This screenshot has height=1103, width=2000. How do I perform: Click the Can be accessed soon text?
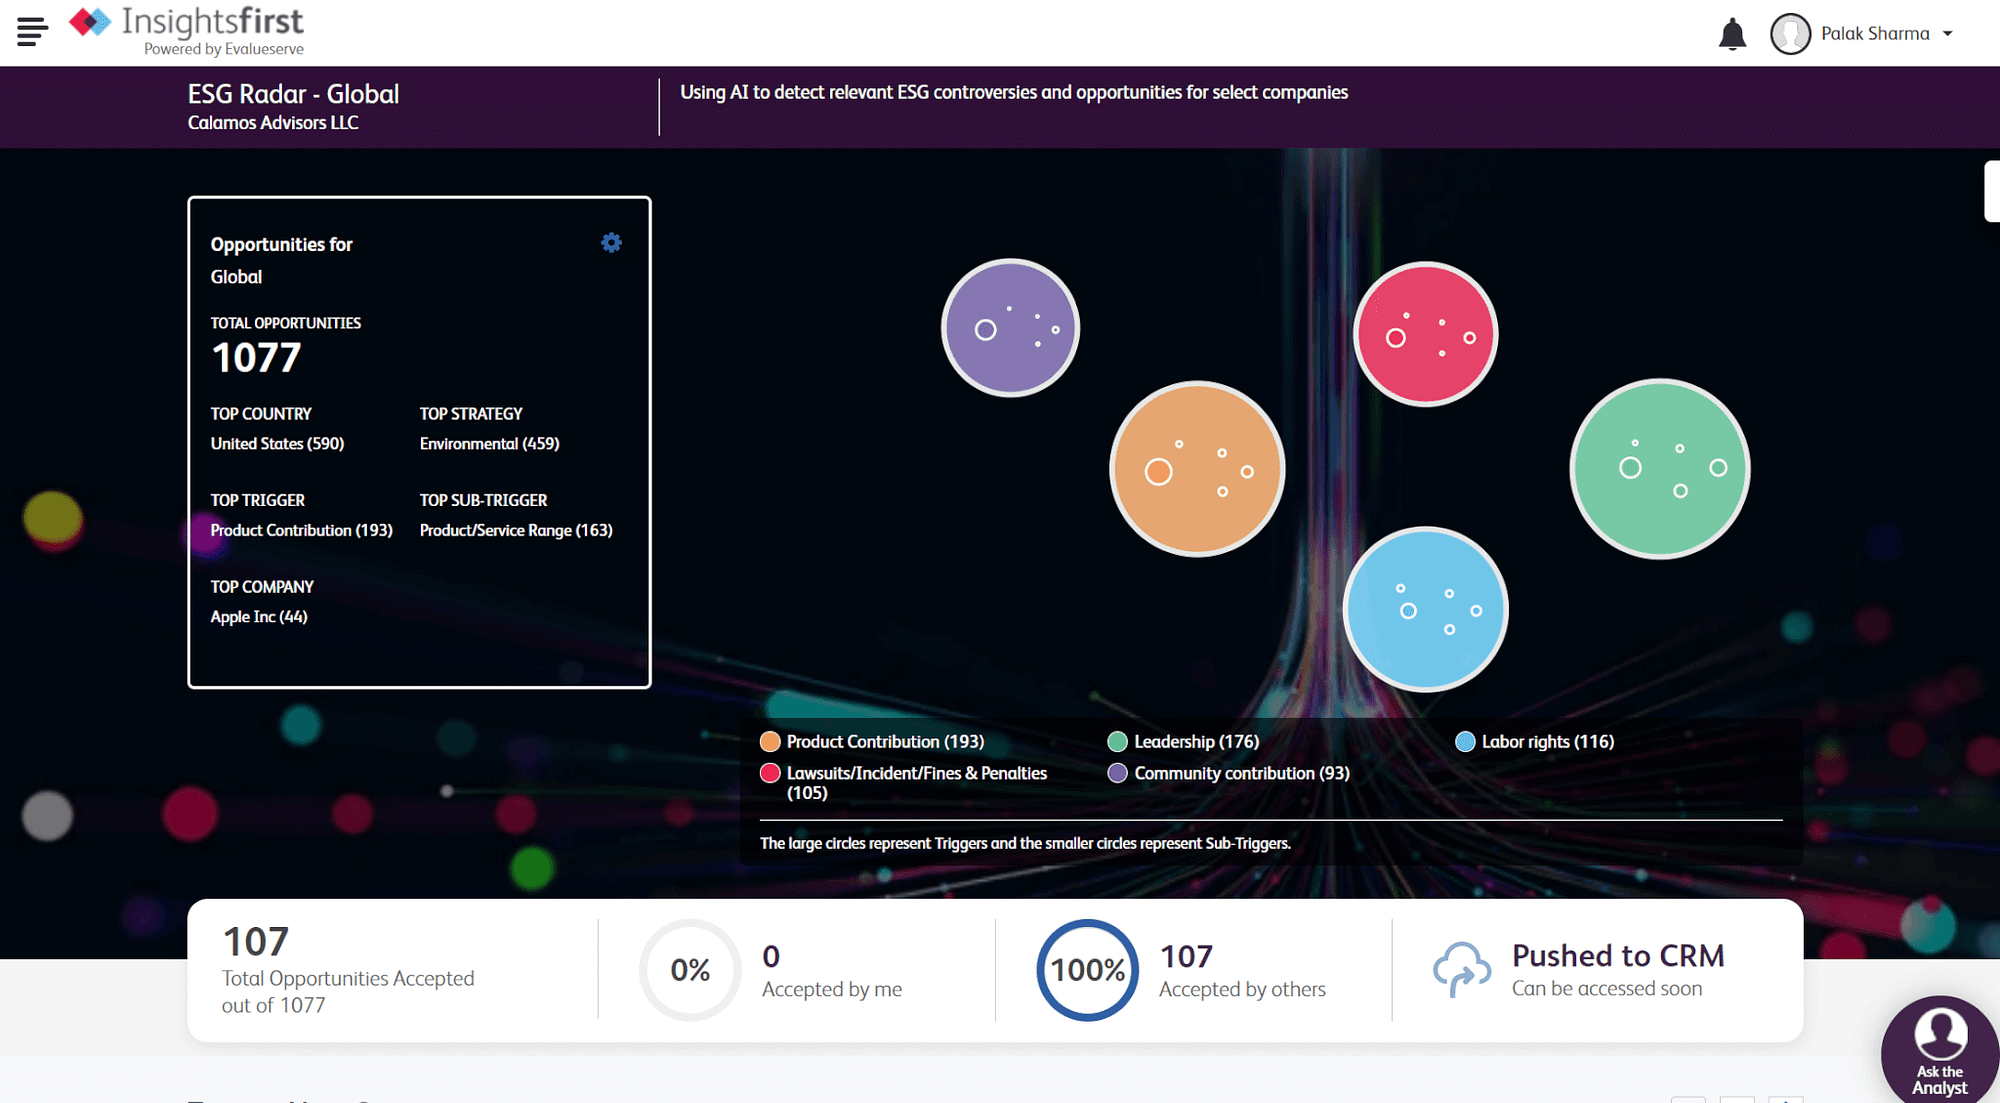click(1607, 989)
